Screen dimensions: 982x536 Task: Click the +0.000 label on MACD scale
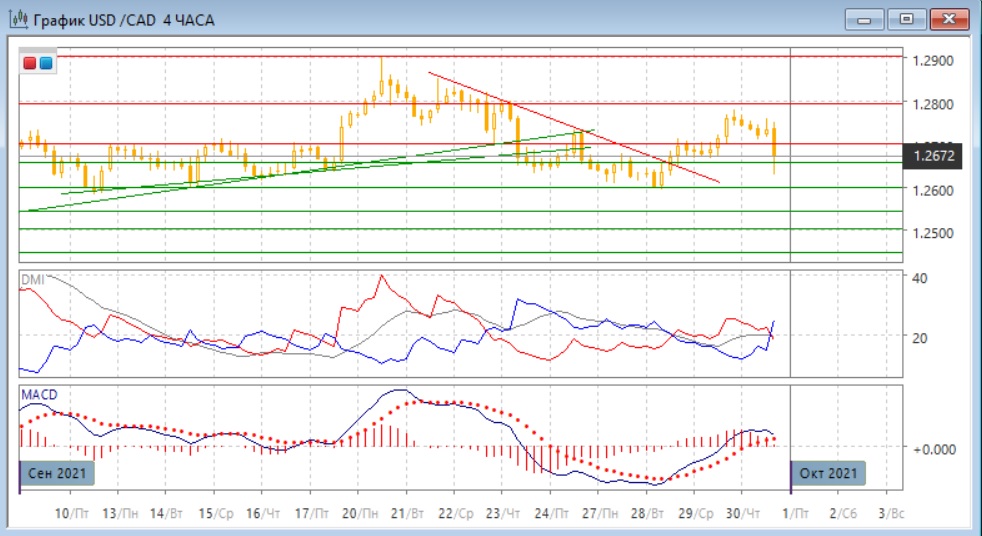932,449
